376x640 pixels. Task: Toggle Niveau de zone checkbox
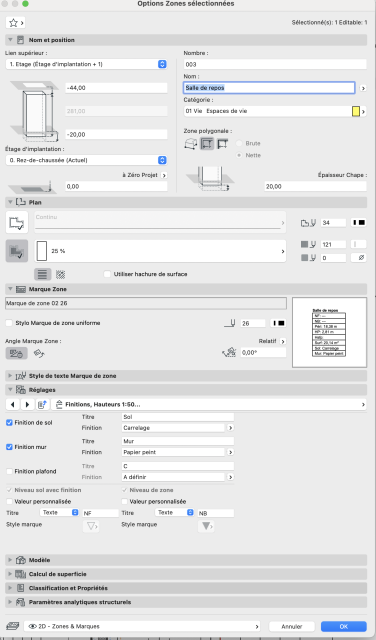pyautogui.click(x=125, y=490)
